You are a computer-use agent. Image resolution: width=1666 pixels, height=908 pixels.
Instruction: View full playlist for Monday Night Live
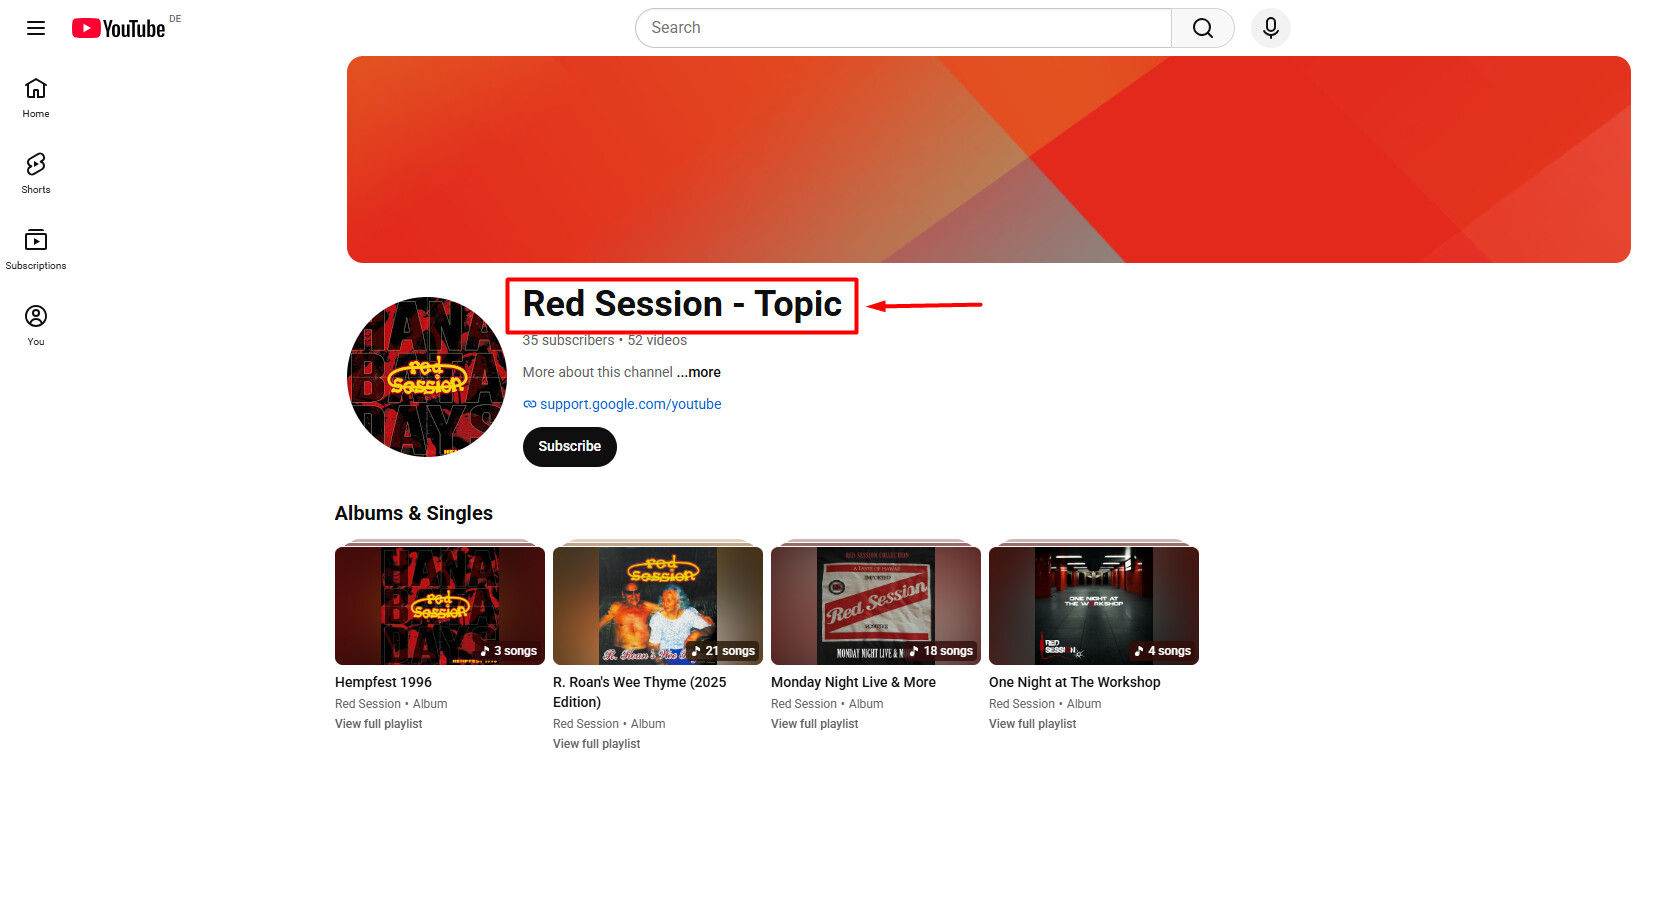pyautogui.click(x=815, y=724)
